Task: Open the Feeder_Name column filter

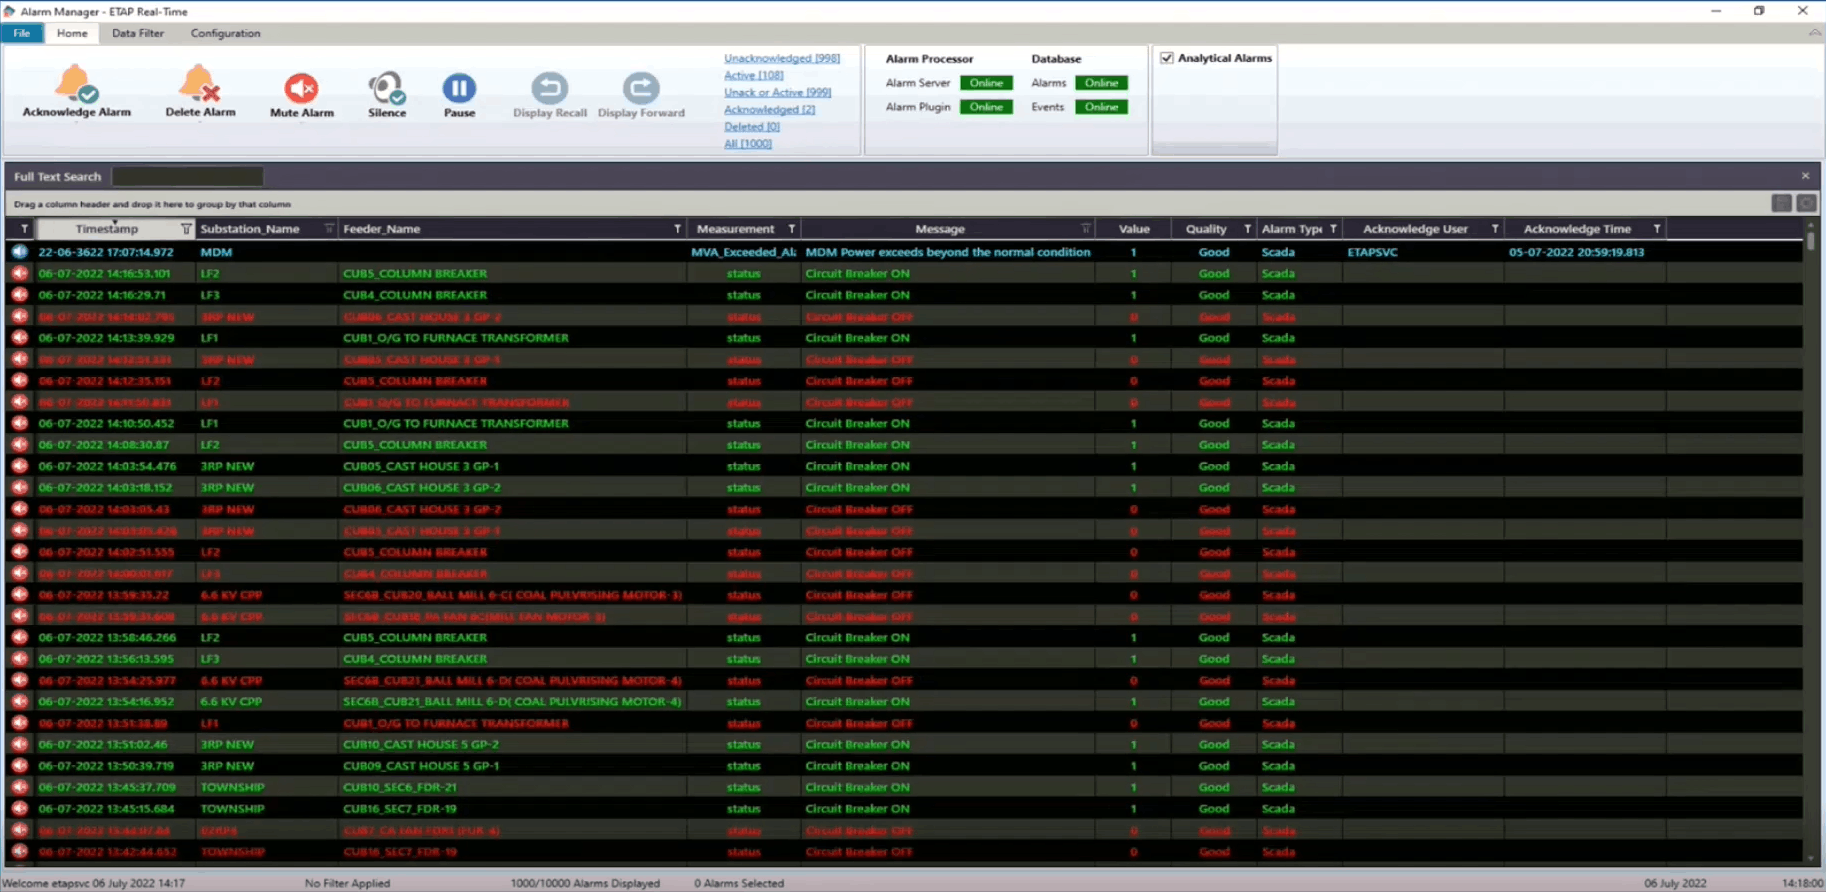Action: tap(677, 229)
